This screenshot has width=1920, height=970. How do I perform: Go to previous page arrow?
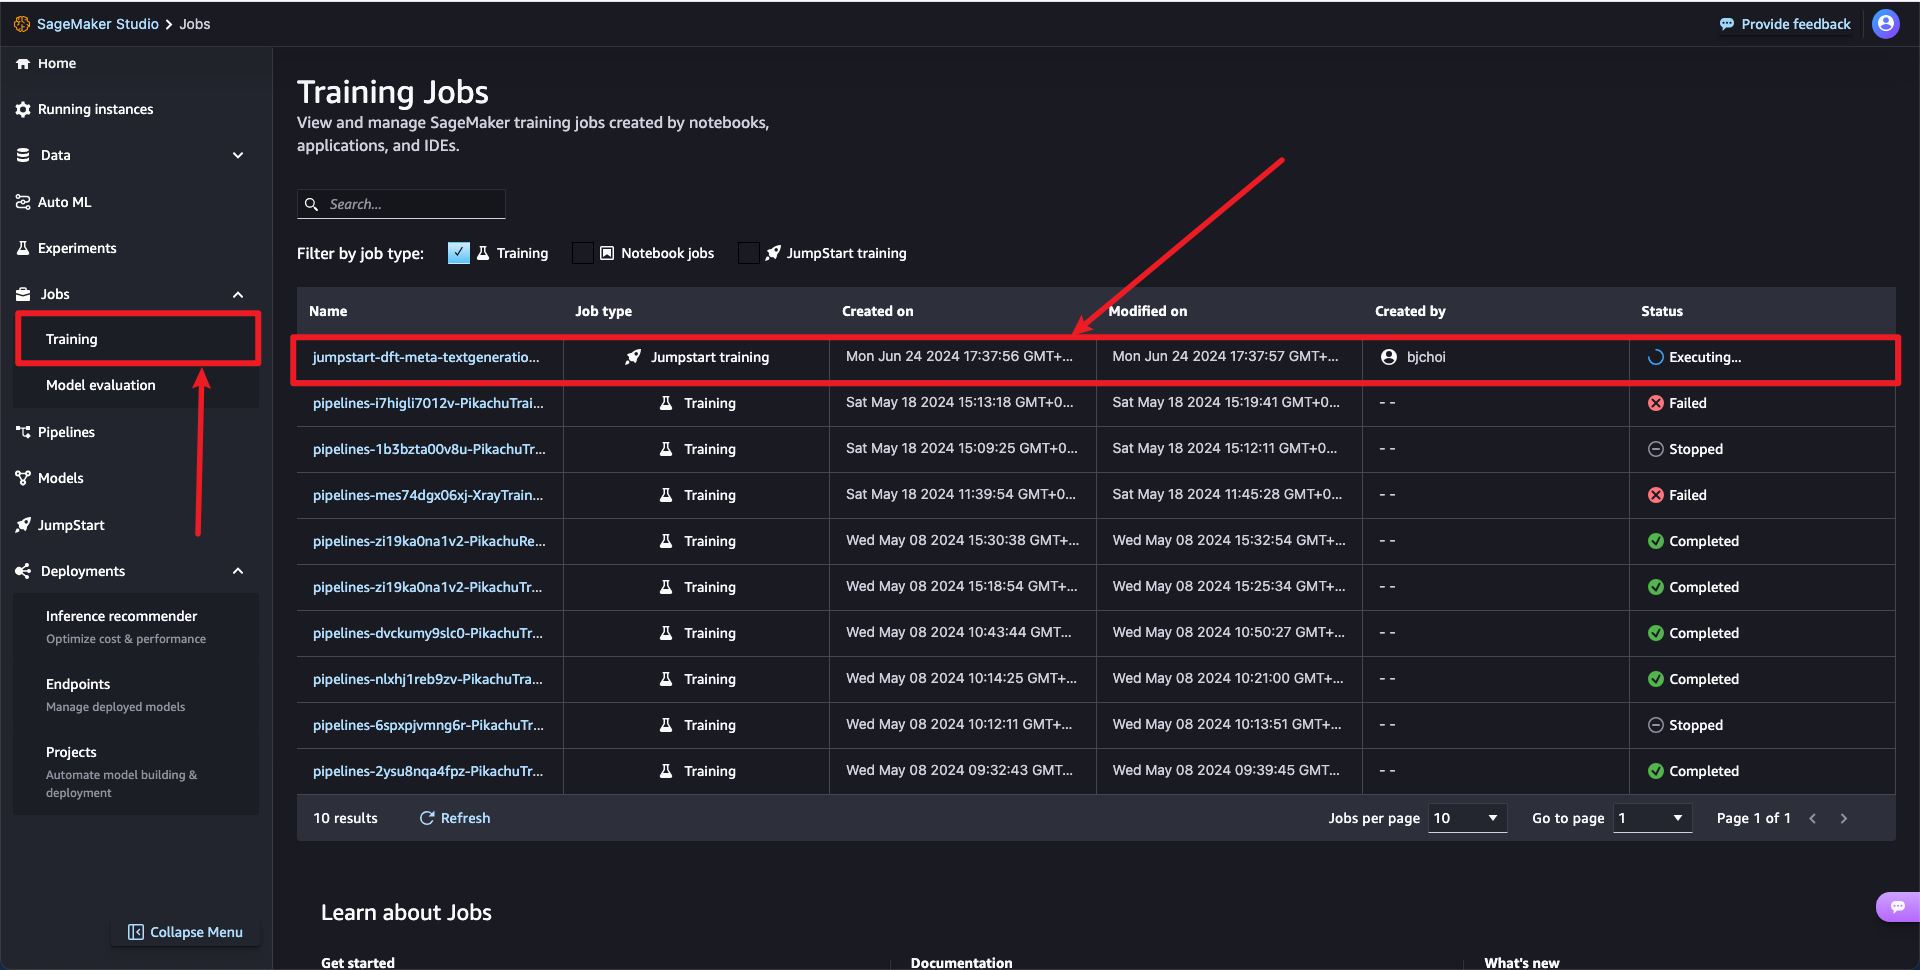(1812, 818)
